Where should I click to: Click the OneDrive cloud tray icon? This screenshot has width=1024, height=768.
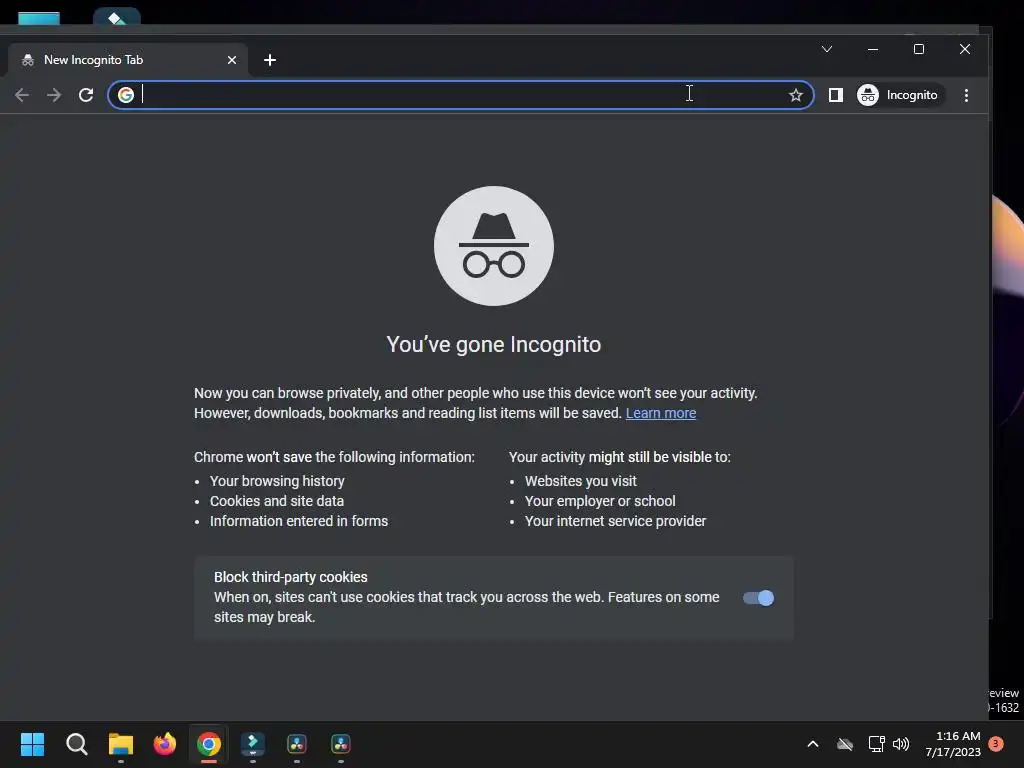(845, 744)
